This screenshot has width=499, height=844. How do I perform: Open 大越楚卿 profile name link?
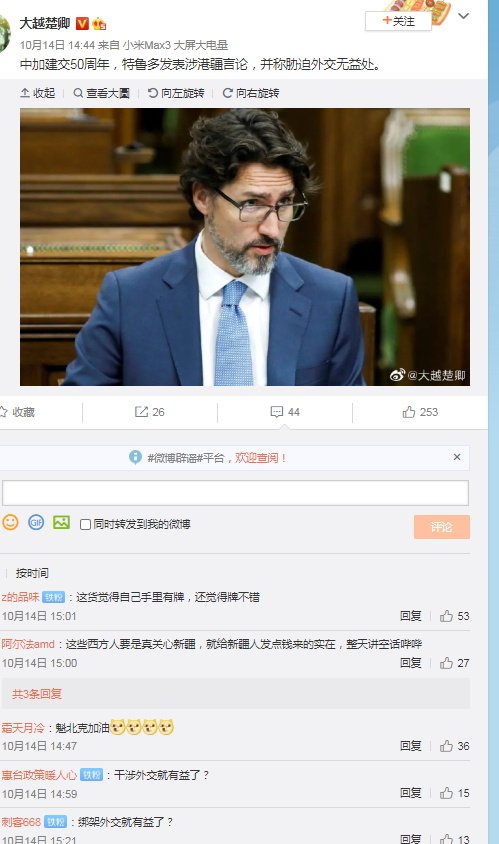point(45,24)
